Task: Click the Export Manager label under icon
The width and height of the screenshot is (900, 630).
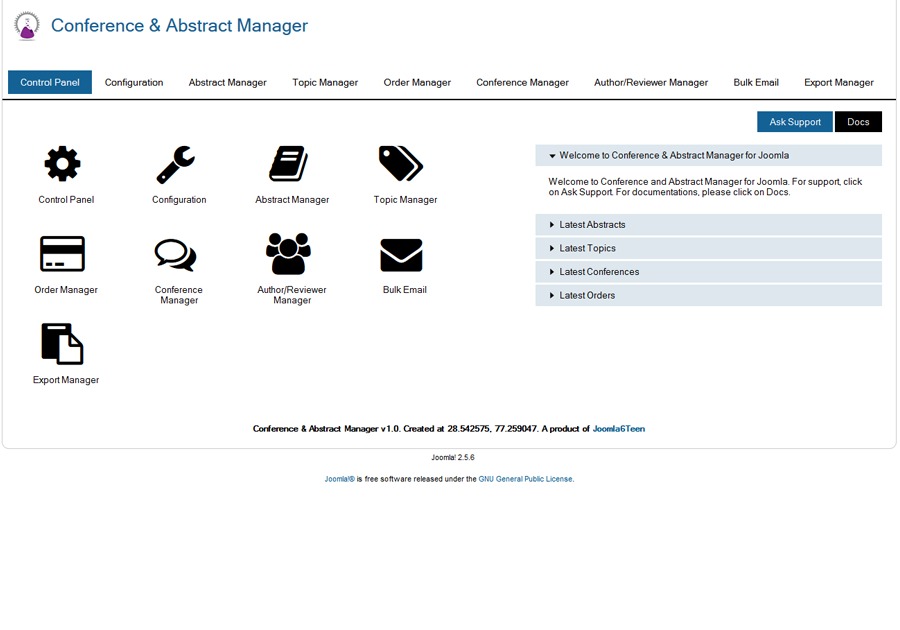Action: point(66,380)
